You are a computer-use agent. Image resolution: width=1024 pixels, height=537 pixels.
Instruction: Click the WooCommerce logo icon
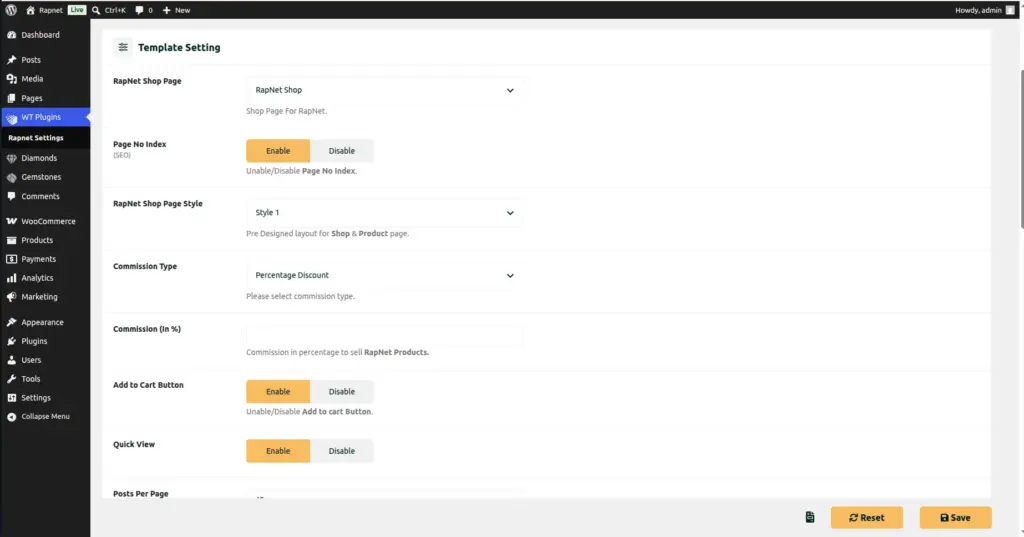(x=11, y=221)
